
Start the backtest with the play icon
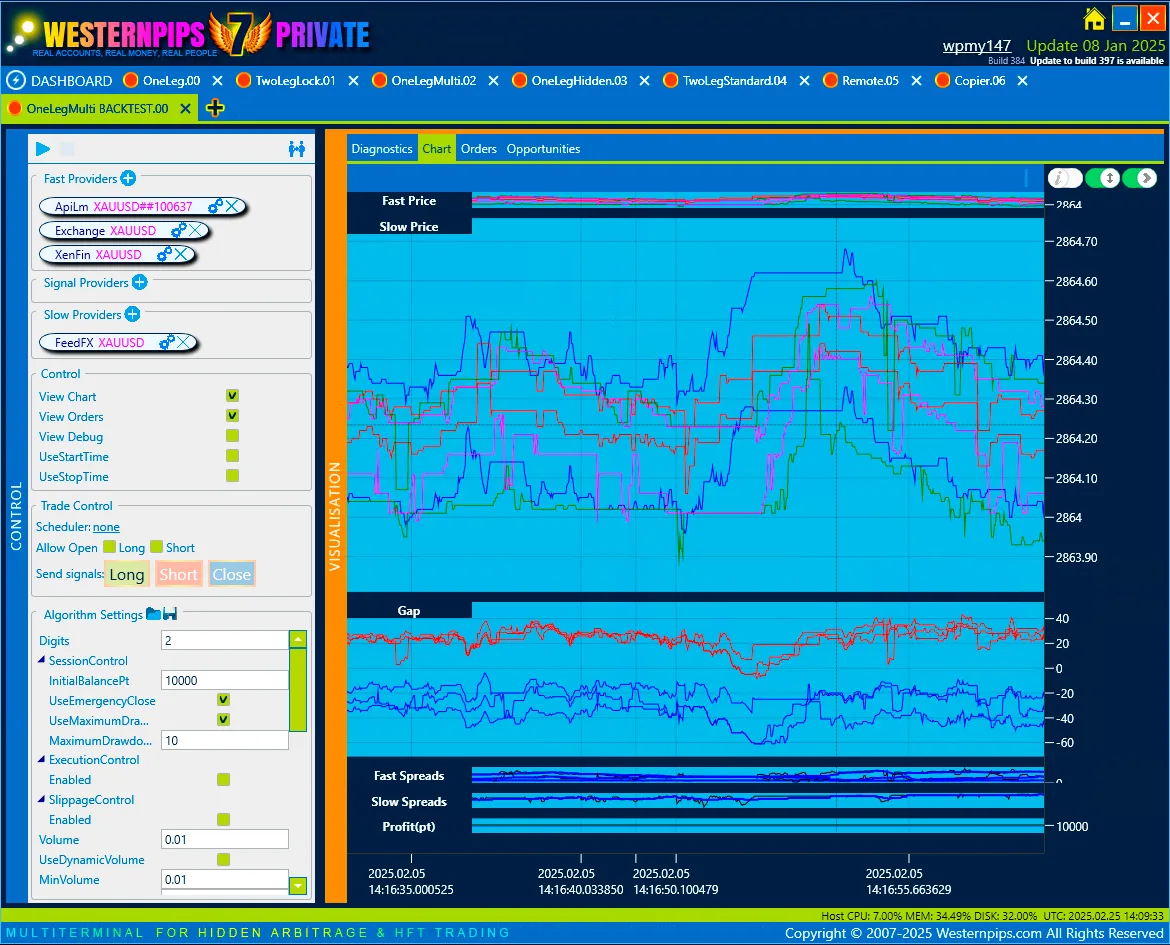pos(43,149)
